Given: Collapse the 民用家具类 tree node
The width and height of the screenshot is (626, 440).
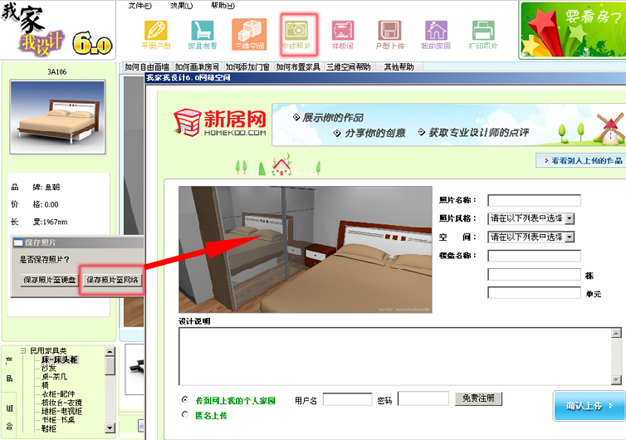Looking at the screenshot, I should (x=22, y=351).
